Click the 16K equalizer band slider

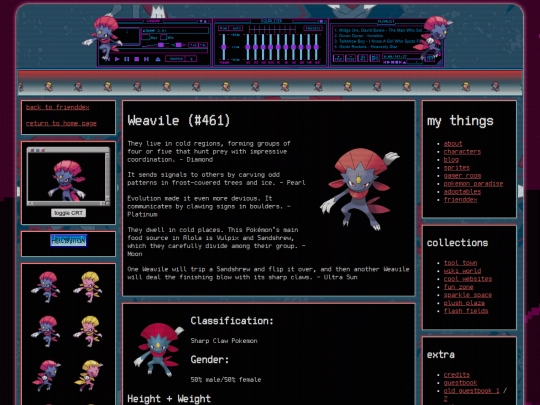(x=316, y=47)
